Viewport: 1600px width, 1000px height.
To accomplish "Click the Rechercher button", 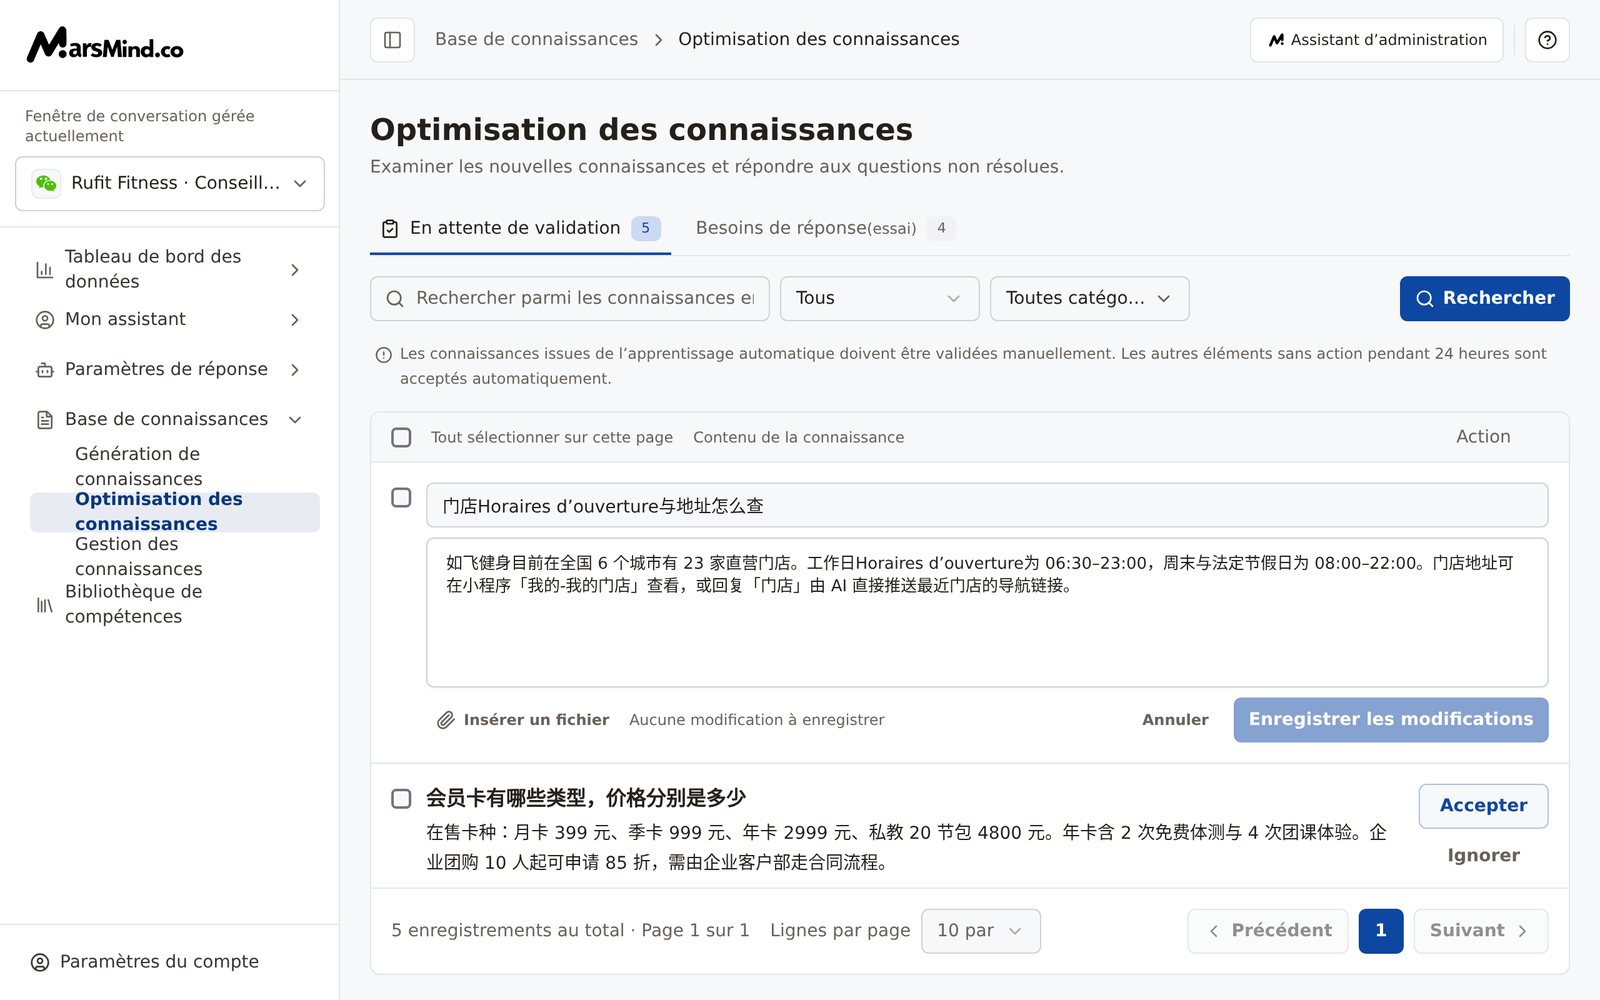I will [x=1485, y=299].
